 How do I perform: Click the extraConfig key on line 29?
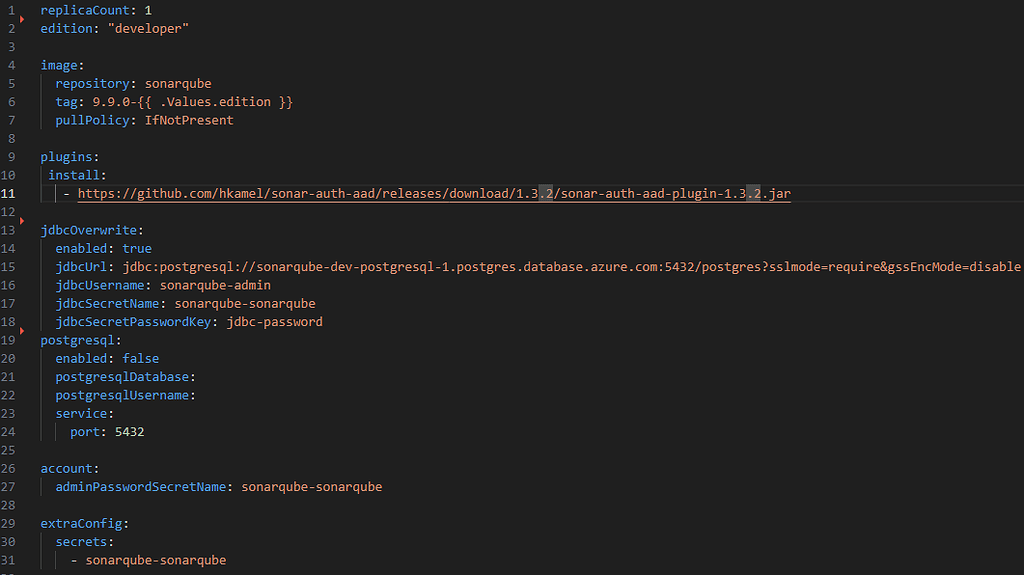(x=81, y=523)
